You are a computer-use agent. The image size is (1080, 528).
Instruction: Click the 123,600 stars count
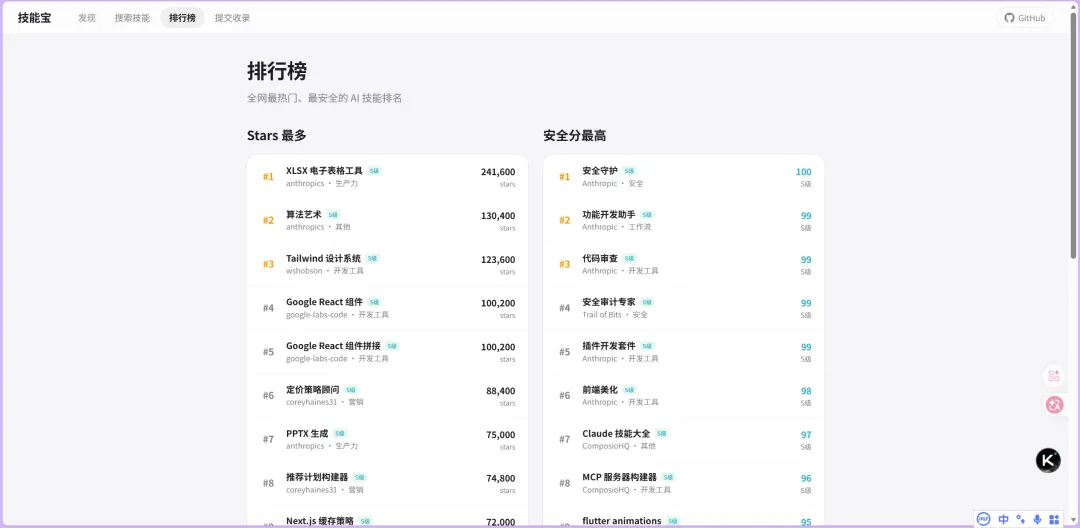click(x=498, y=260)
